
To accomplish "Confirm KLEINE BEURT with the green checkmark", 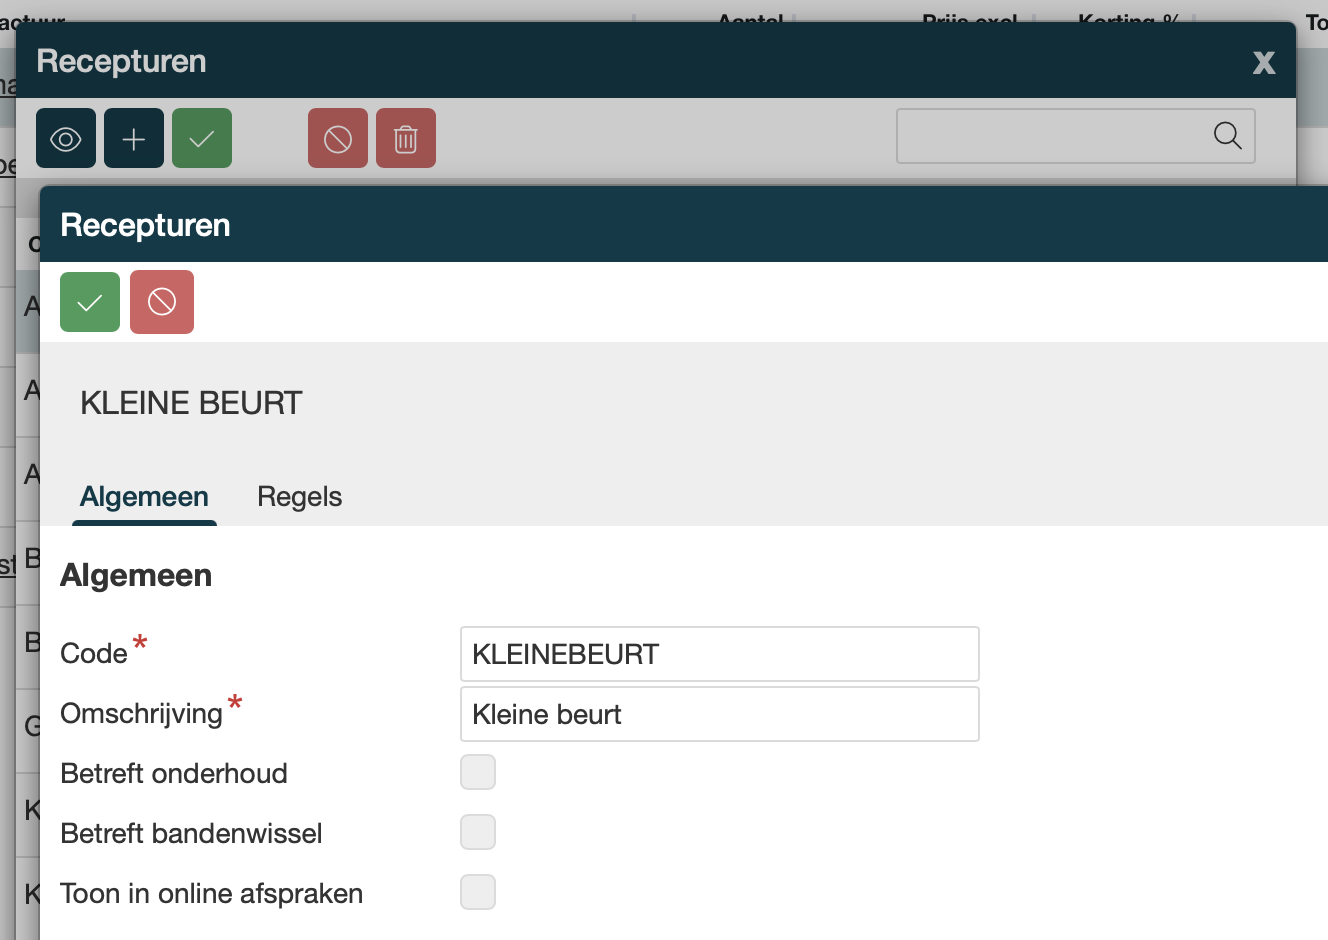I will click(x=90, y=302).
